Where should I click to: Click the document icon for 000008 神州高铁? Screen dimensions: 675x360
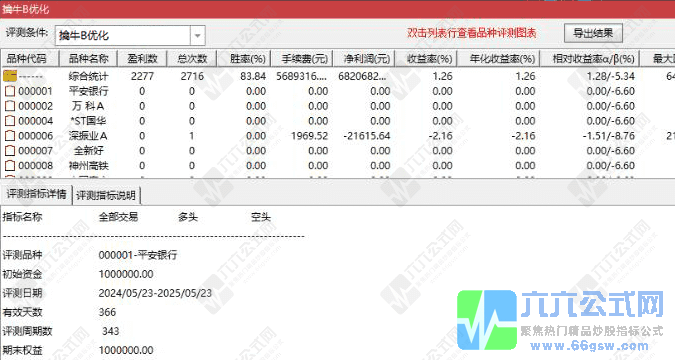(x=10, y=165)
